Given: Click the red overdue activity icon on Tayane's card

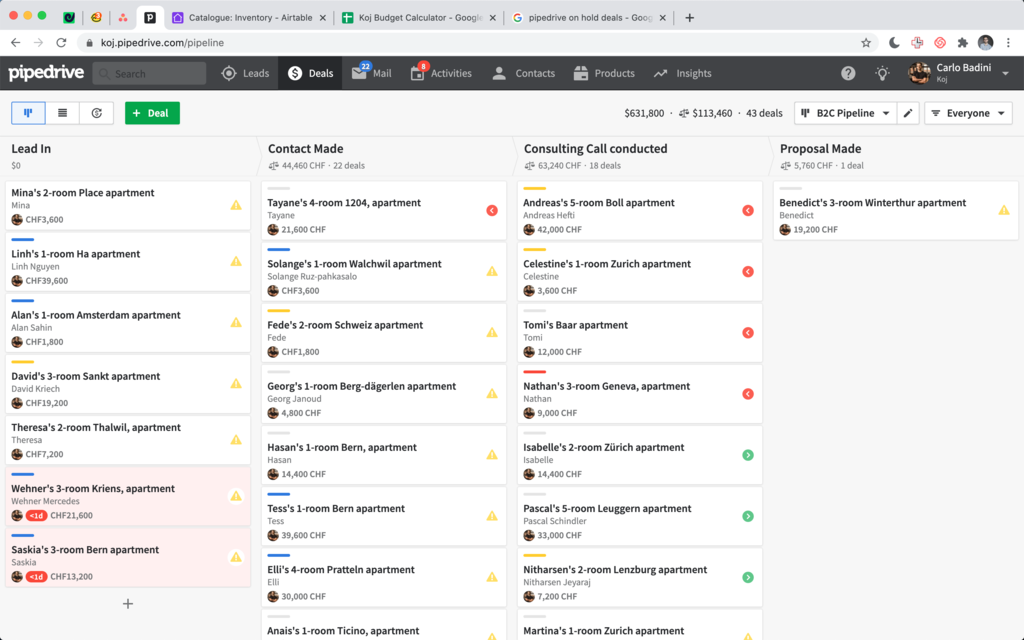Looking at the screenshot, I should (x=490, y=210).
